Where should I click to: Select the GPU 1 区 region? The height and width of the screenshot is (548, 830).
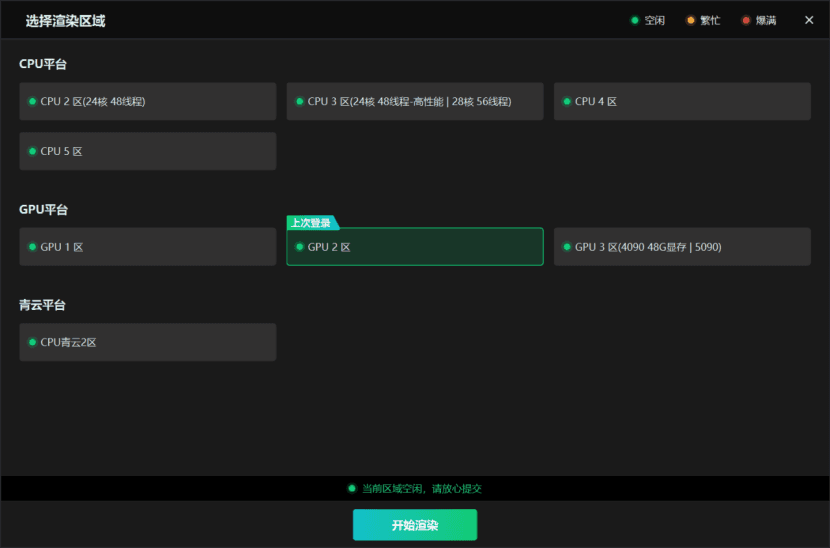[147, 247]
